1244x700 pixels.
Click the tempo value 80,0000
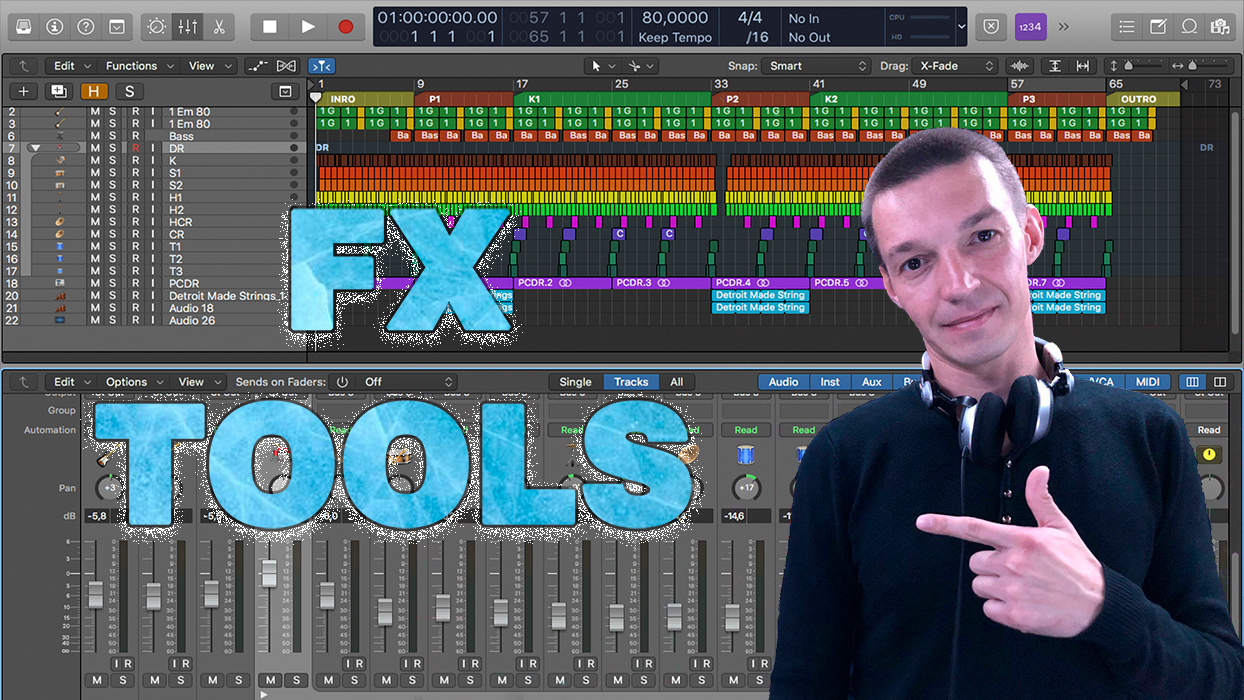(x=675, y=18)
